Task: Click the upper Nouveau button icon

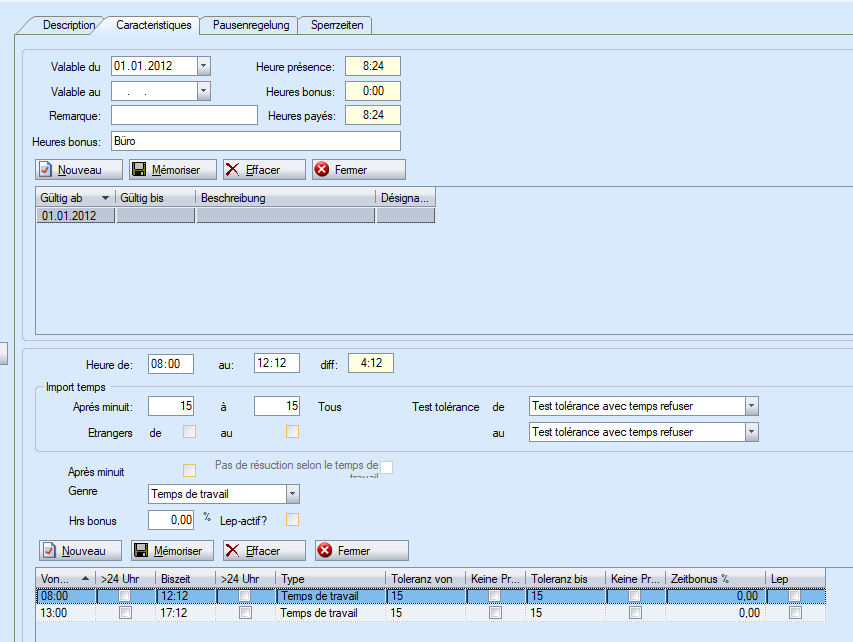Action: [x=46, y=170]
